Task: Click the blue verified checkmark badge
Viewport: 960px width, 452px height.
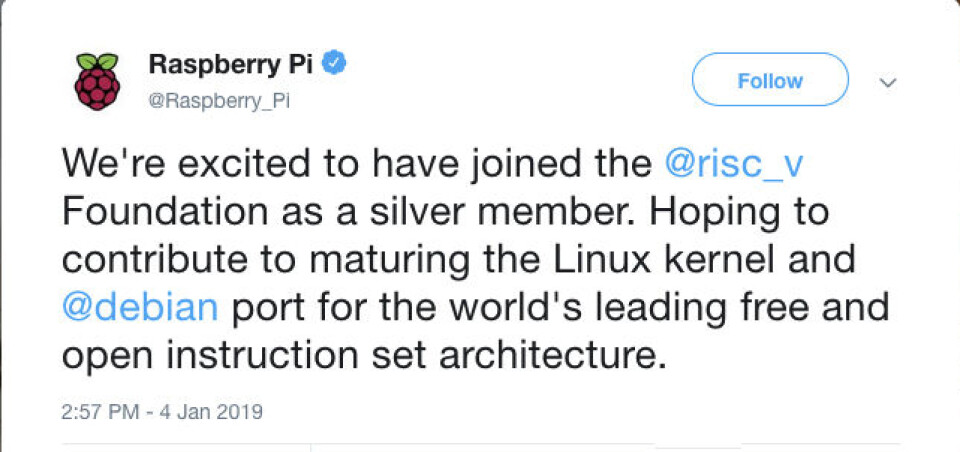Action: pos(335,64)
